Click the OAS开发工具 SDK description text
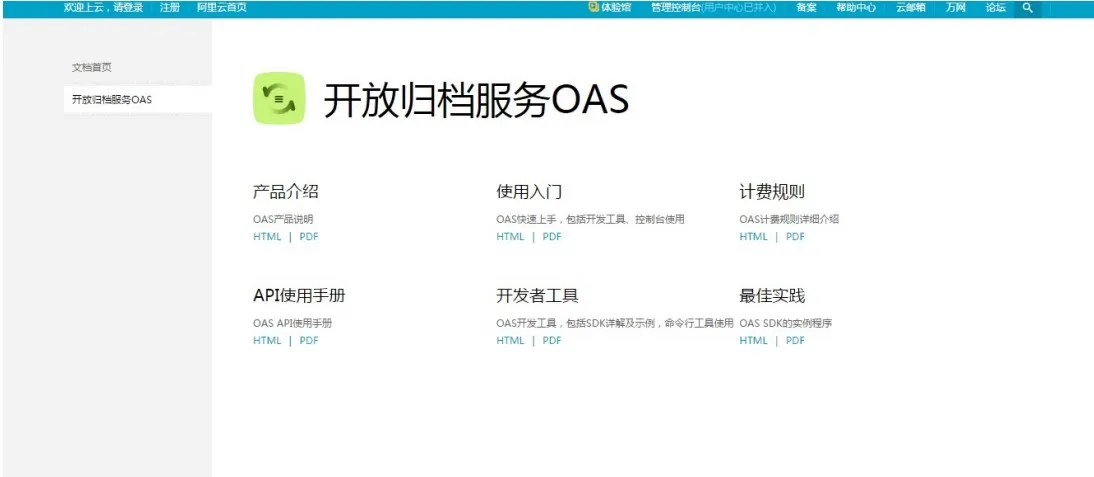The width and height of the screenshot is (1094, 477). (615, 324)
